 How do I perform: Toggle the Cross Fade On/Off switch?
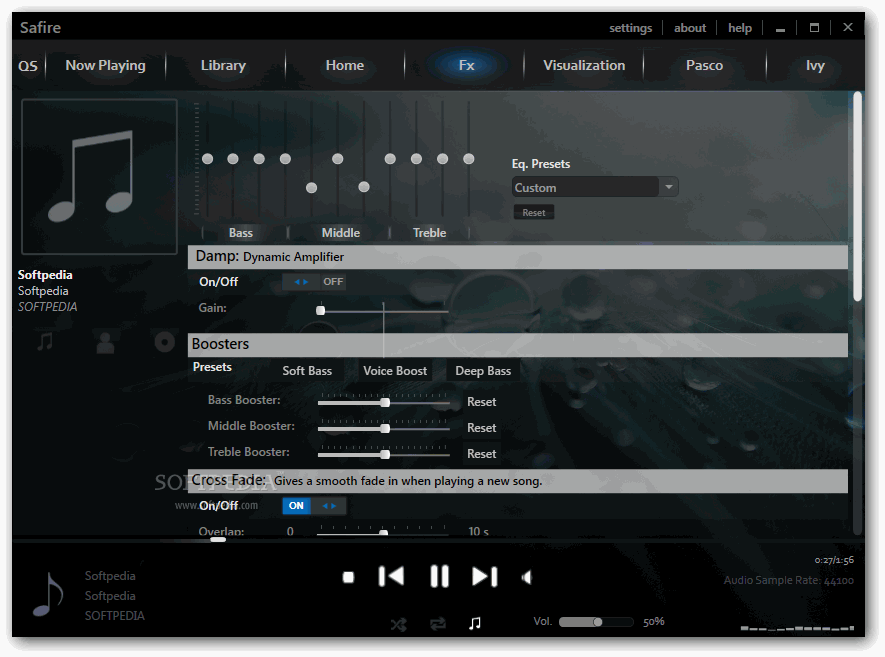(x=314, y=506)
